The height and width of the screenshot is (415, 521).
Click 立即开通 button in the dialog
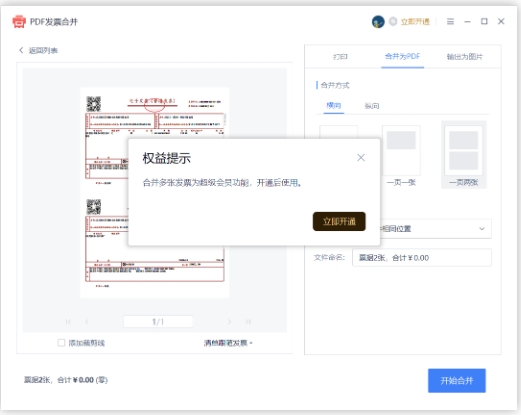pos(339,221)
